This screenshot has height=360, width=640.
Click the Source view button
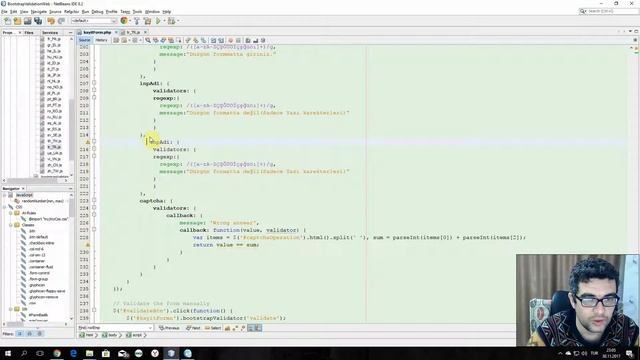tap(84, 40)
